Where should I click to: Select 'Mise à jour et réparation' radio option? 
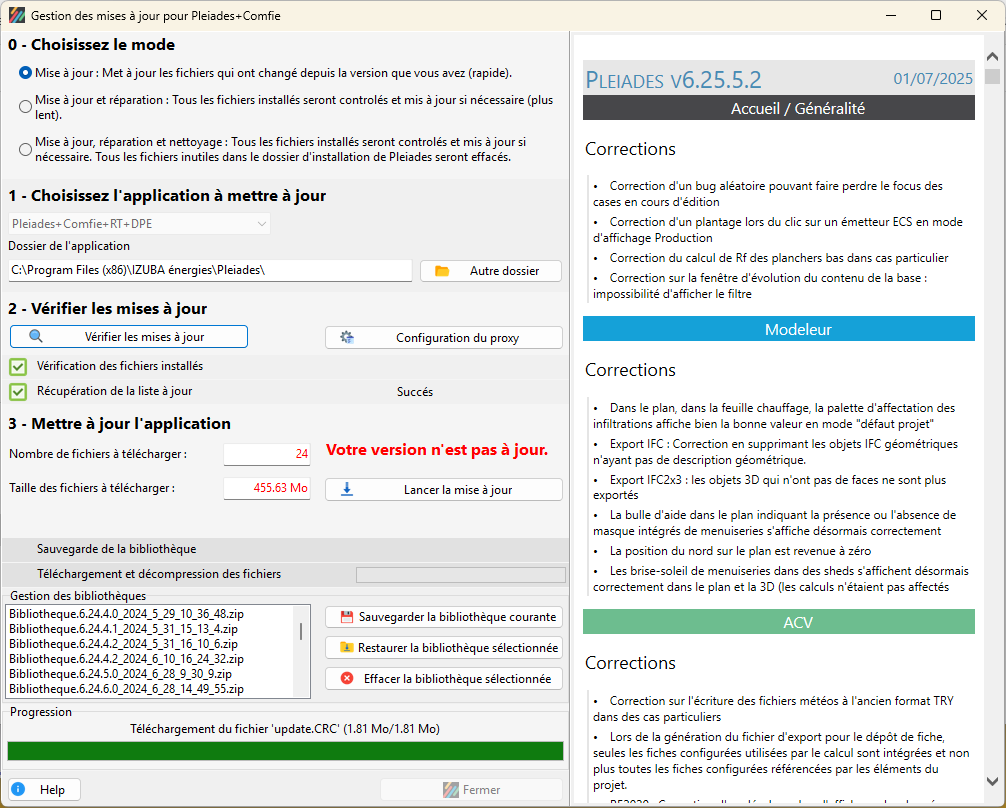[x=25, y=107]
